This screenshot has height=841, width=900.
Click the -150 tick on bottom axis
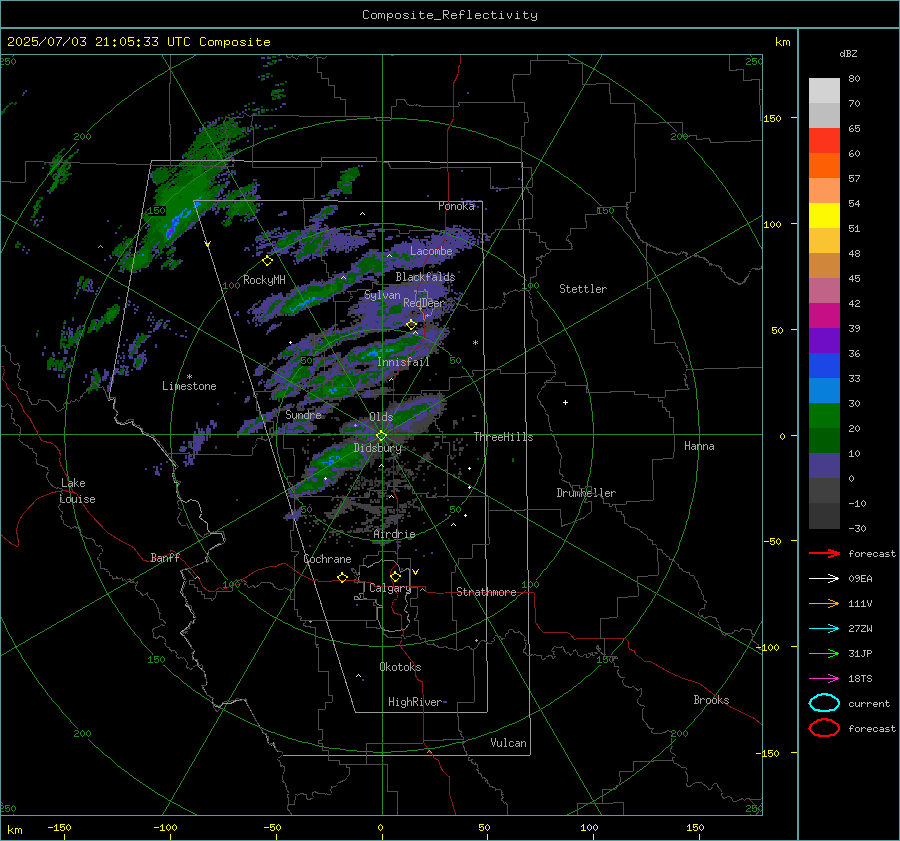pos(59,827)
